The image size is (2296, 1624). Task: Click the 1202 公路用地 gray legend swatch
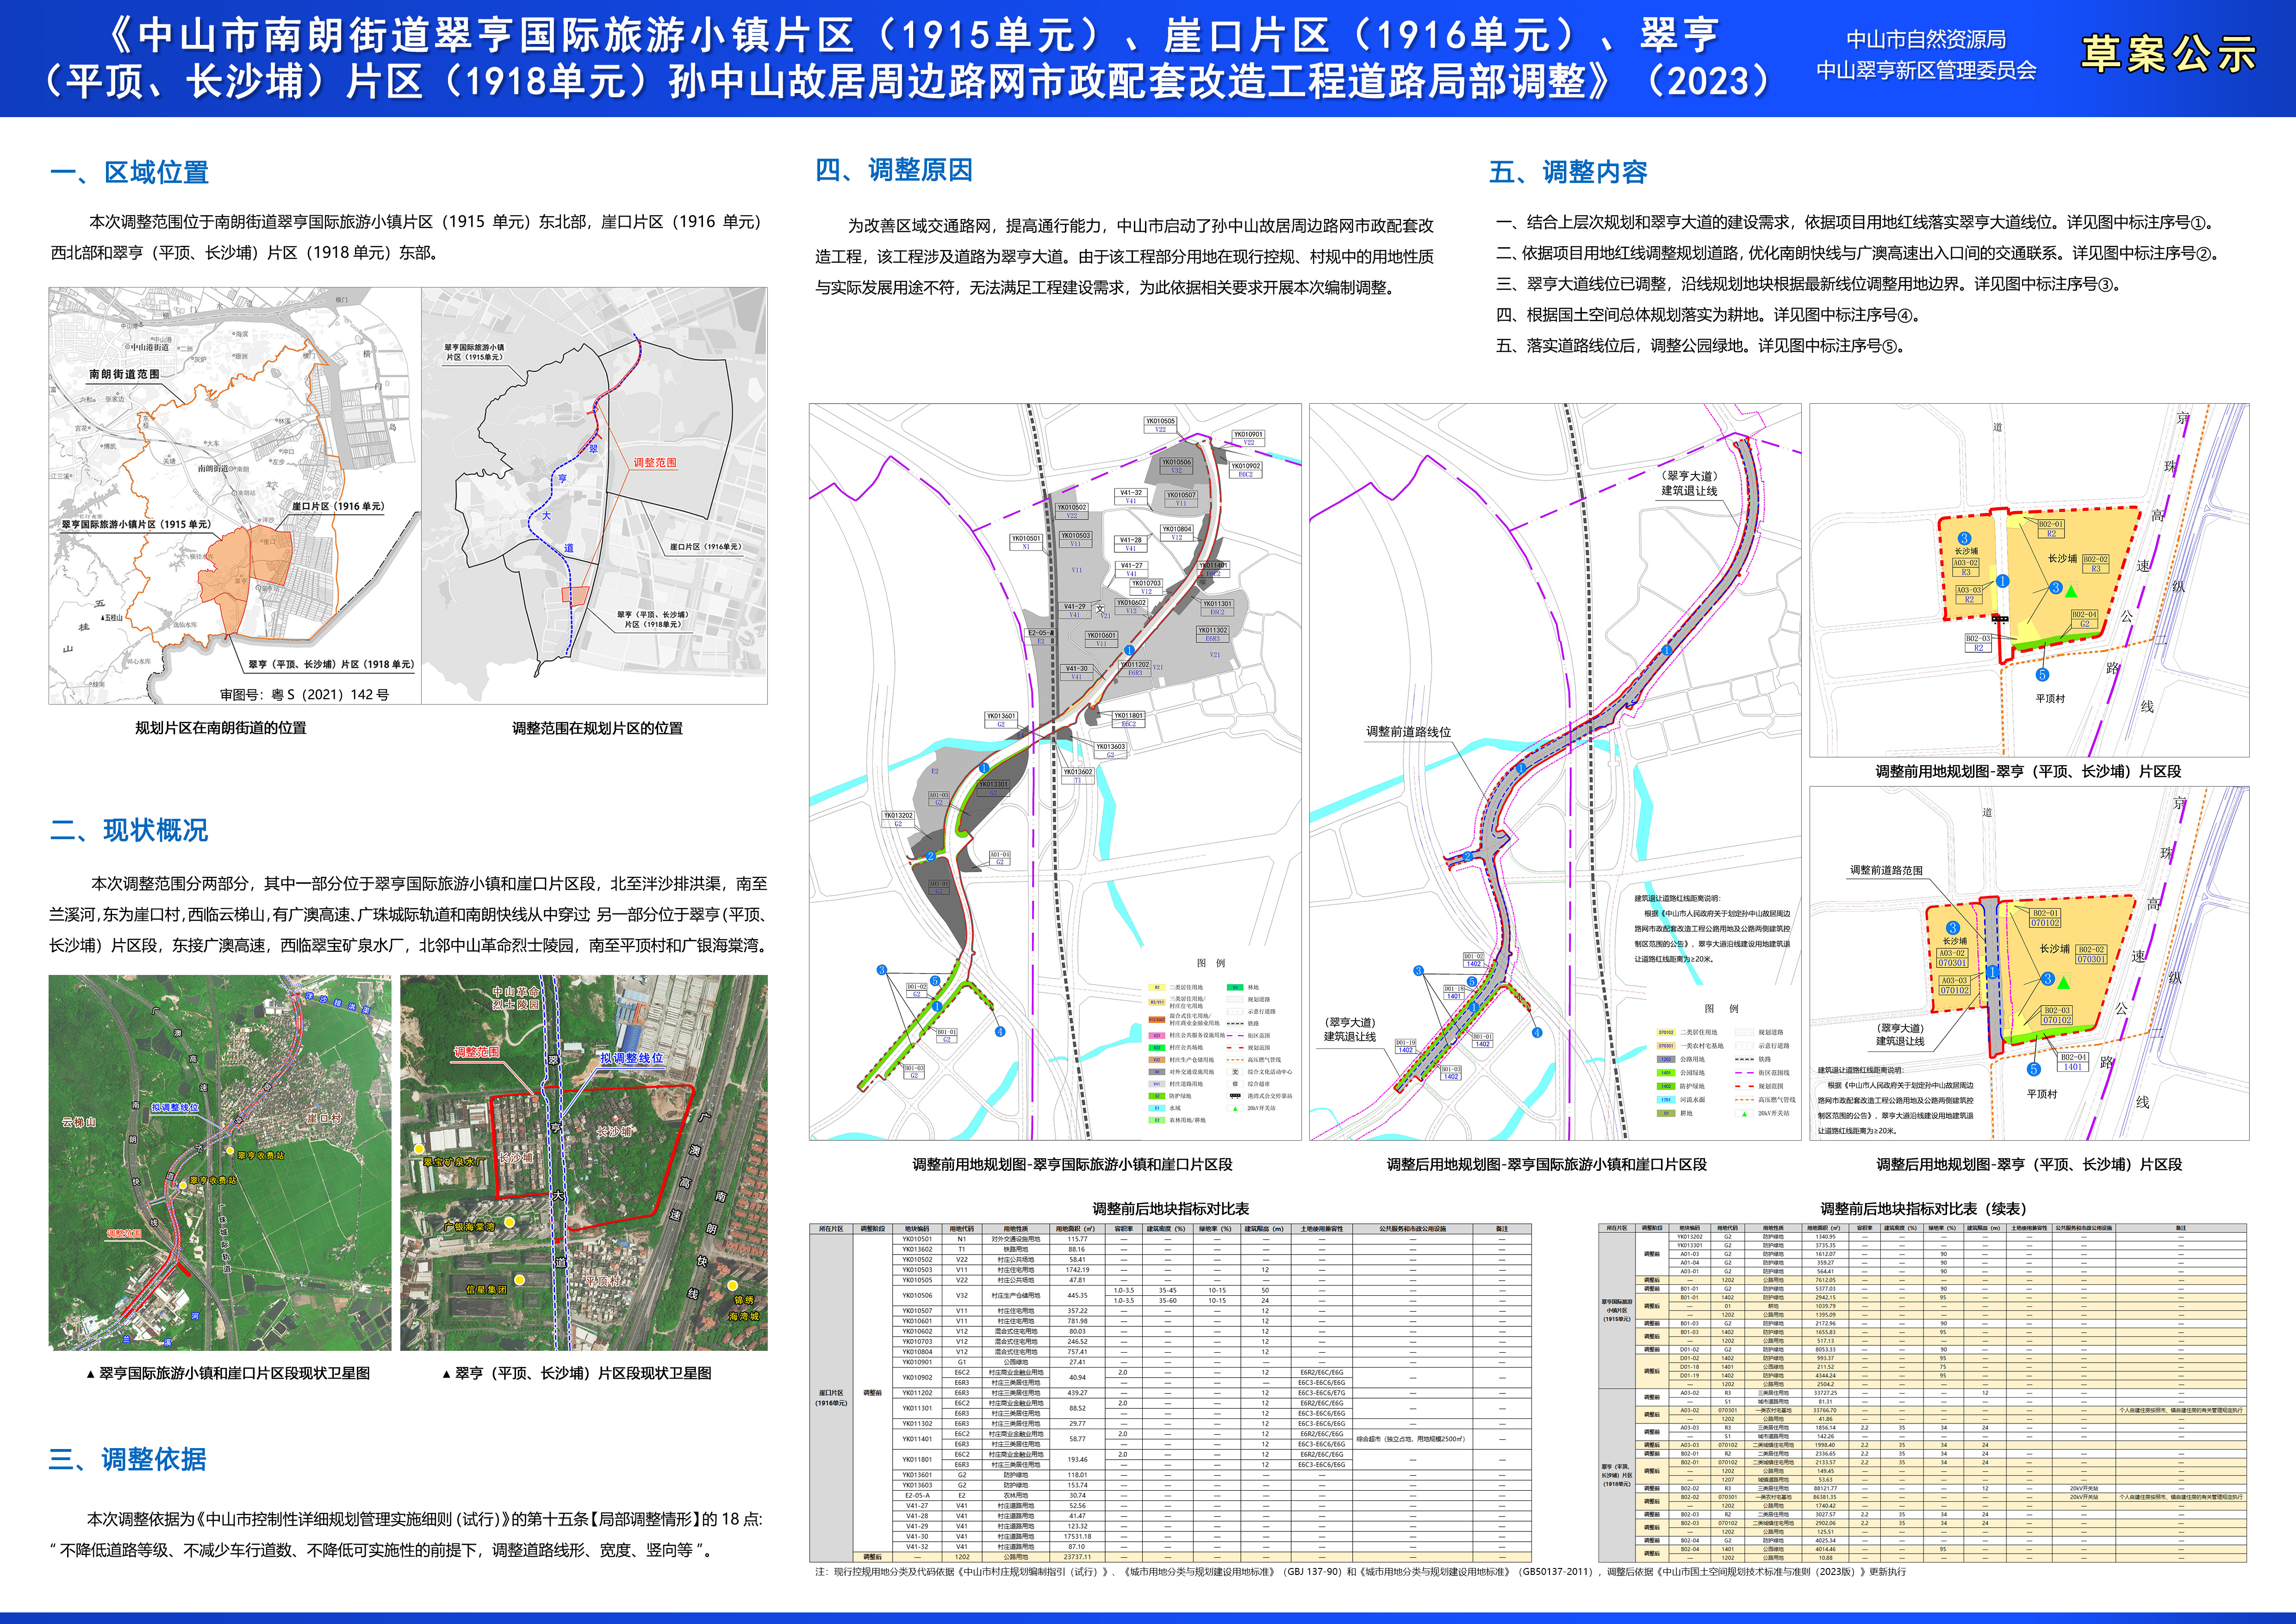pyautogui.click(x=1666, y=1059)
